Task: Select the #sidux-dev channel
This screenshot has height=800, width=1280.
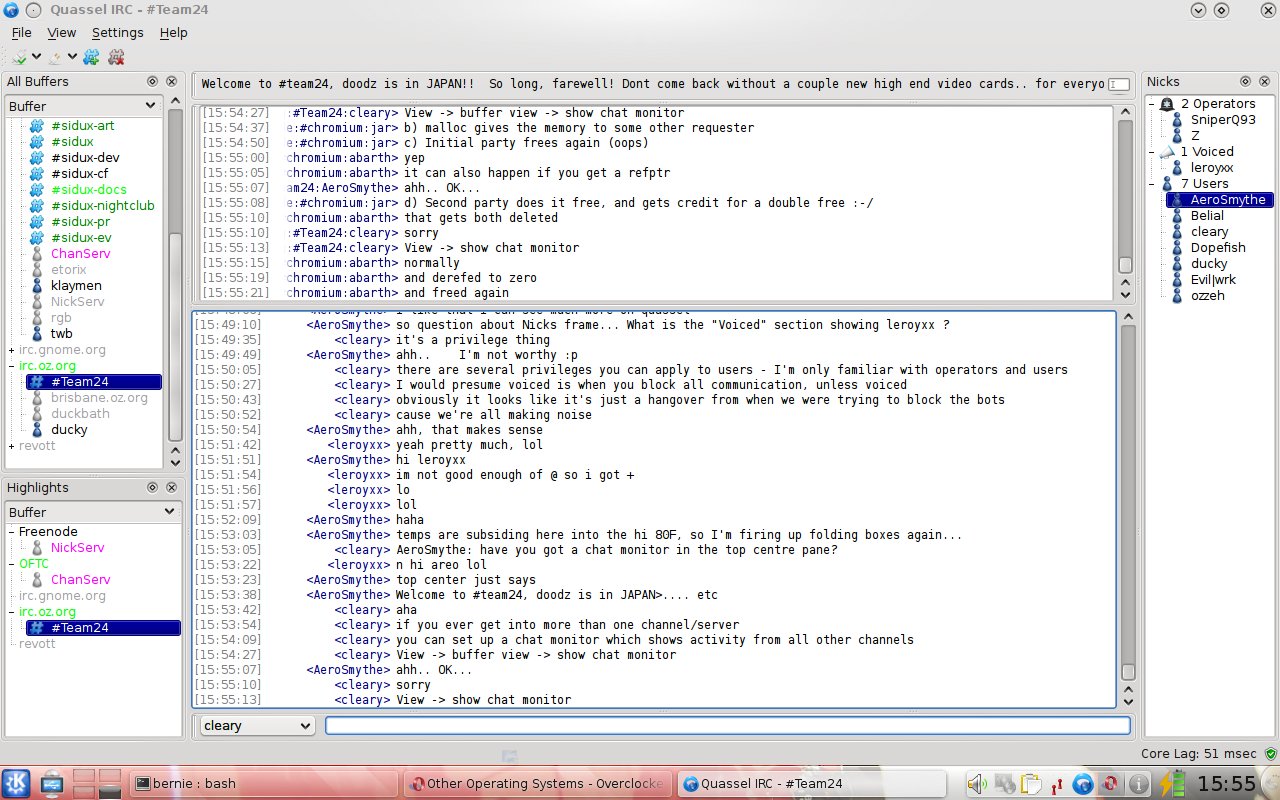Action: (85, 158)
